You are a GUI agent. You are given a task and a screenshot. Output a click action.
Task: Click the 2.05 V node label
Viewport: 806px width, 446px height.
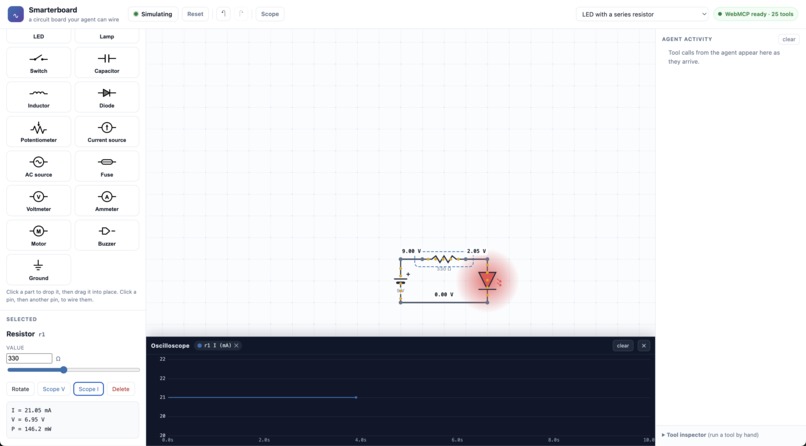click(477, 251)
